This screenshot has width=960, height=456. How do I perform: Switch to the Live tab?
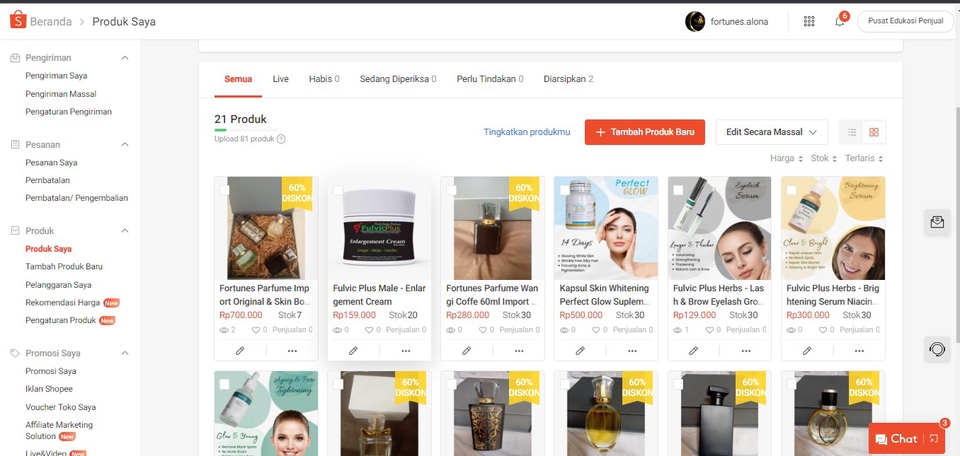(x=280, y=79)
